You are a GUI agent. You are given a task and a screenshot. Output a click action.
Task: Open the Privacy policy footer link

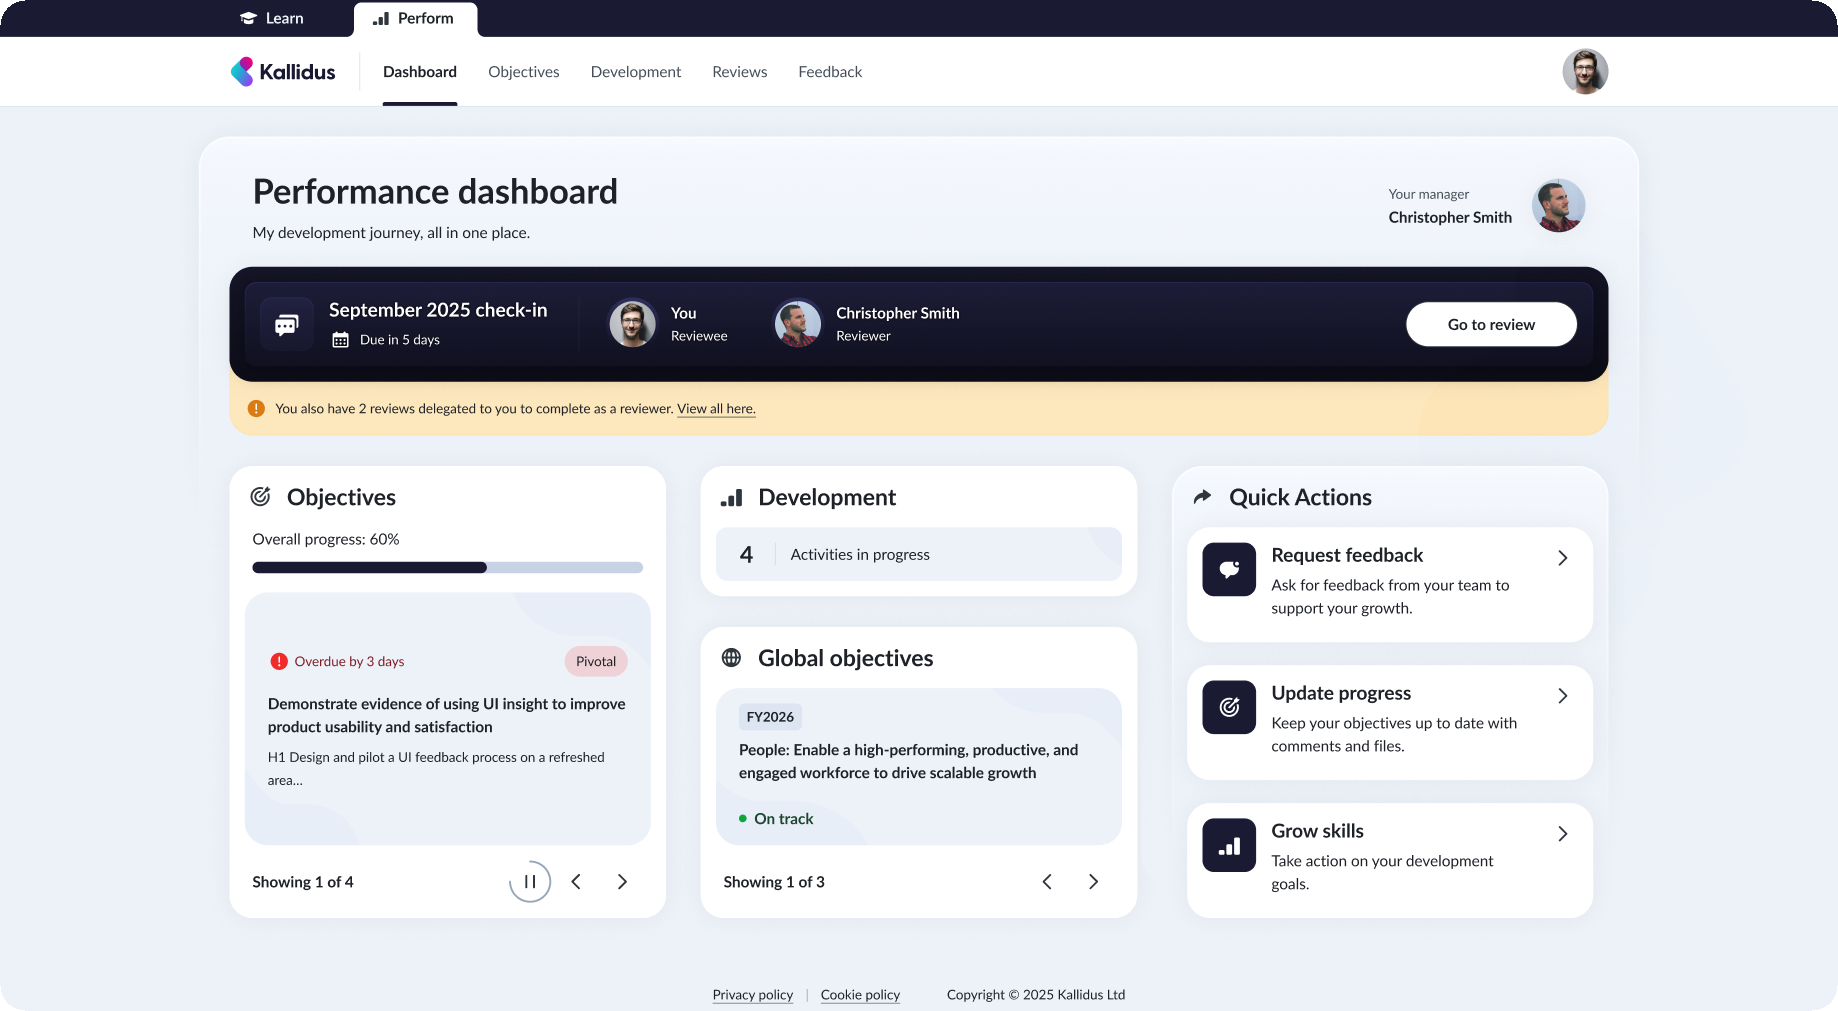pyautogui.click(x=752, y=995)
